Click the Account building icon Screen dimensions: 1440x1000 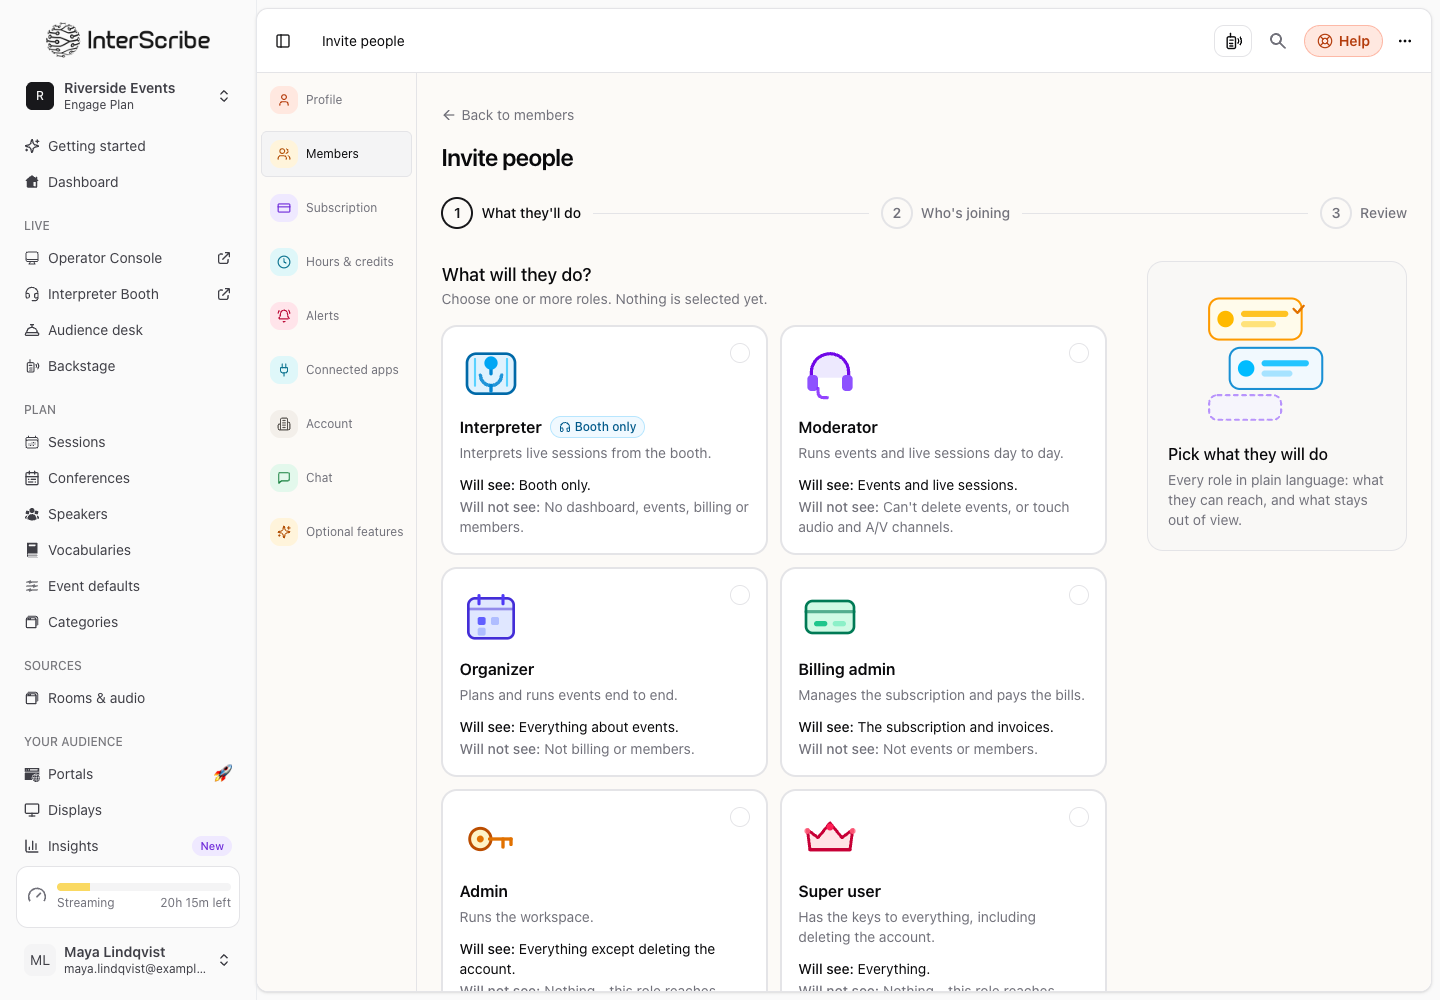(x=284, y=424)
